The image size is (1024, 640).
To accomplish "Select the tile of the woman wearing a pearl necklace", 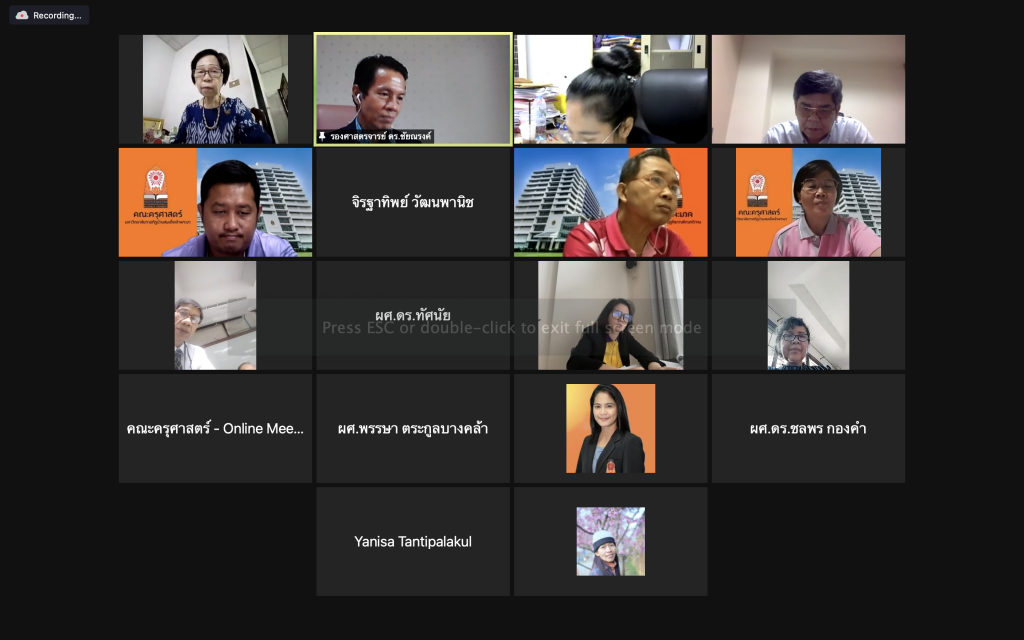I will coord(216,89).
